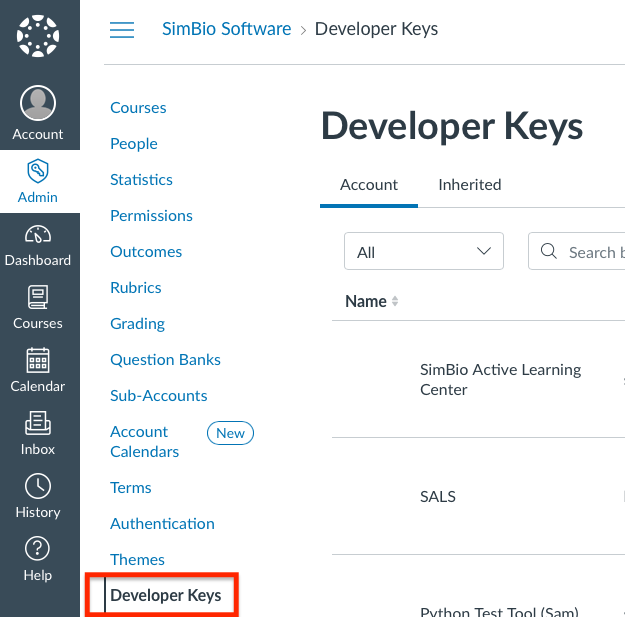Open the Permissions link
625x617 pixels.
pyautogui.click(x=151, y=216)
